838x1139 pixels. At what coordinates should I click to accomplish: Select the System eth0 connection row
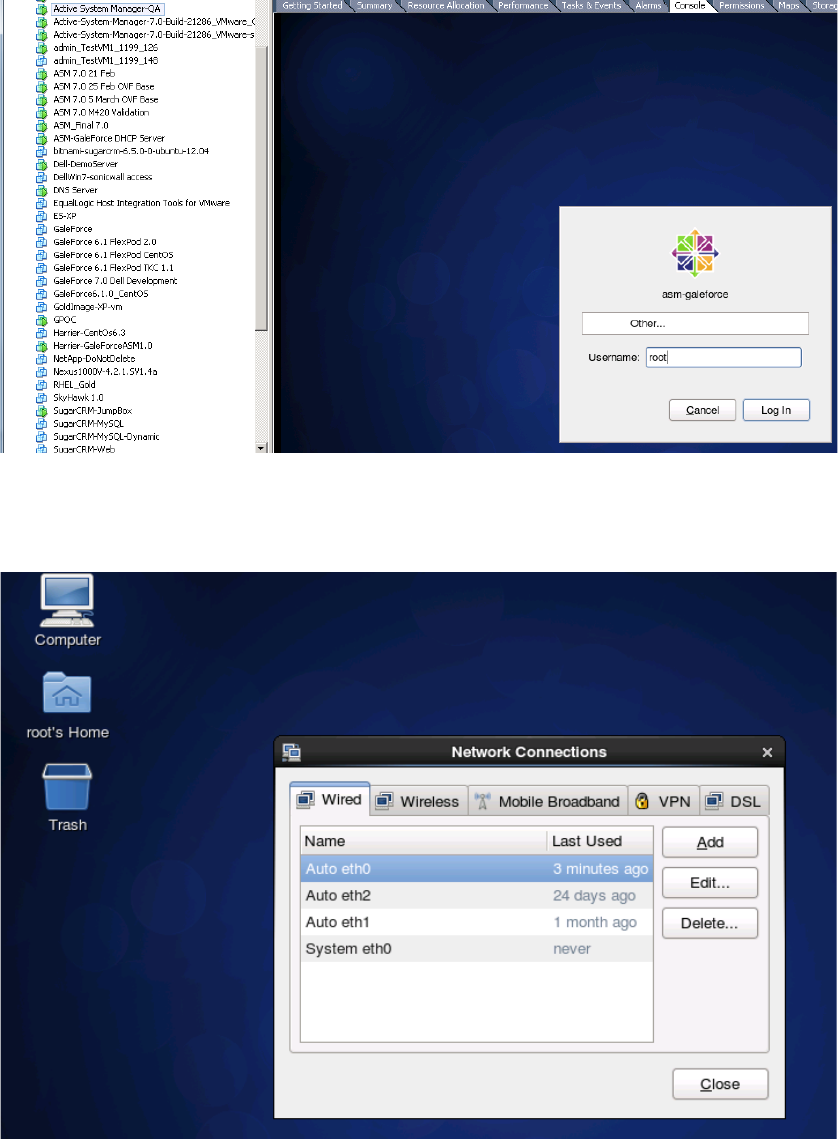click(476, 949)
